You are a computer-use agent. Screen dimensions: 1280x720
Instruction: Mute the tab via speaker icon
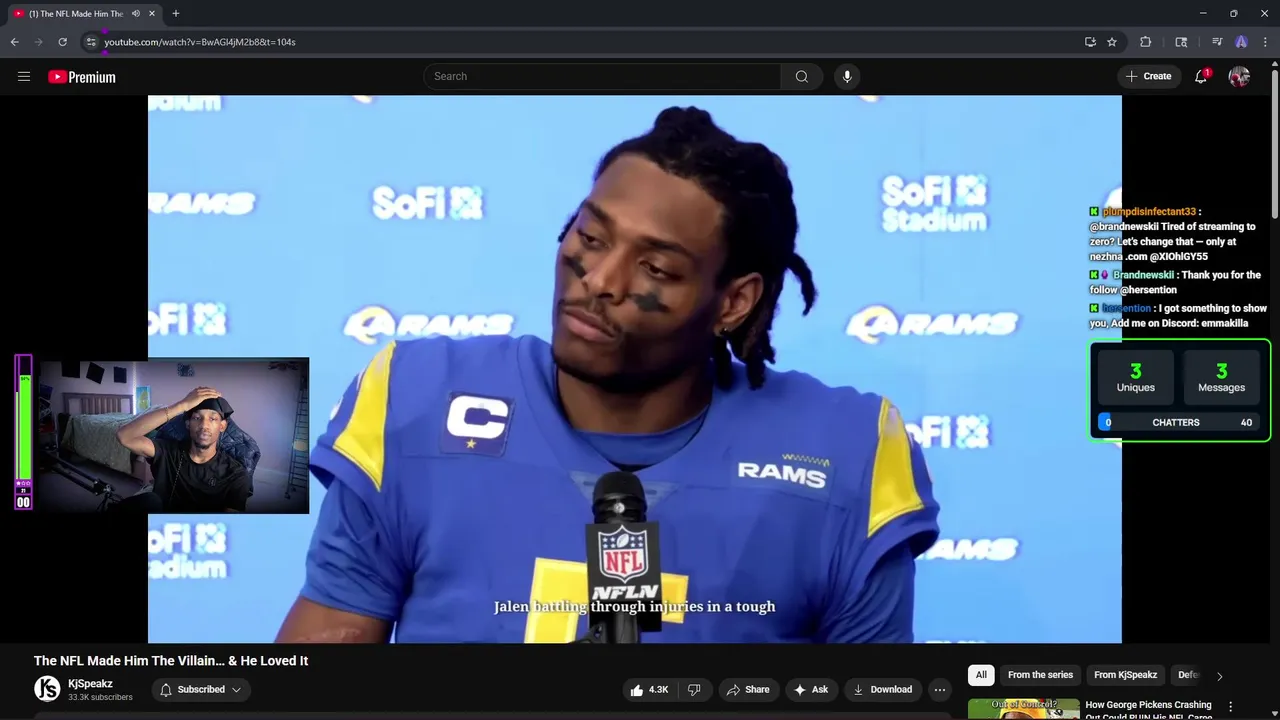(x=136, y=14)
